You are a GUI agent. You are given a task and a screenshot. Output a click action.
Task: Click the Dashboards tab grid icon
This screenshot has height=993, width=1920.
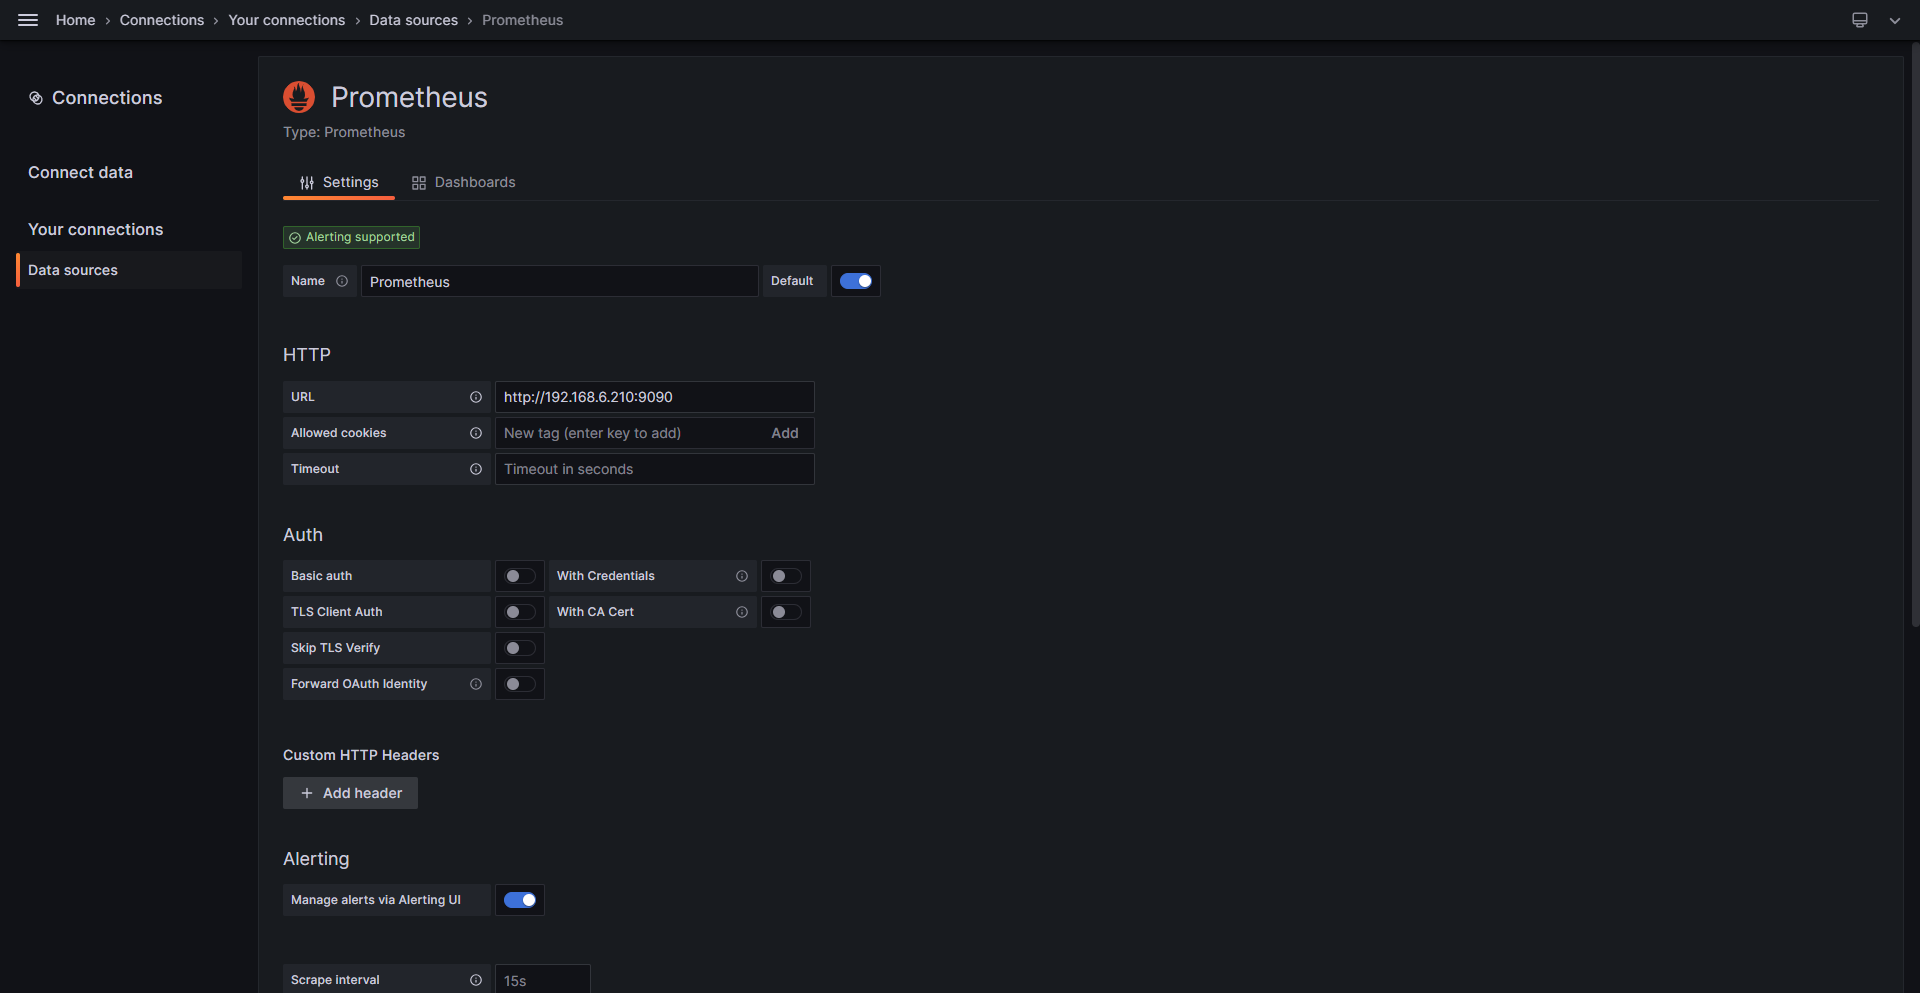419,183
